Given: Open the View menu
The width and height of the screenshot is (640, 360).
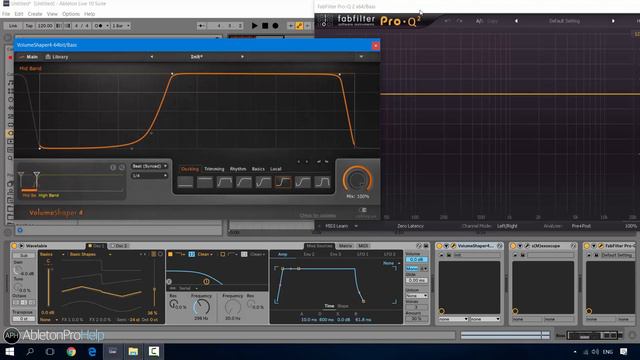Looking at the screenshot, I should click(52, 14).
